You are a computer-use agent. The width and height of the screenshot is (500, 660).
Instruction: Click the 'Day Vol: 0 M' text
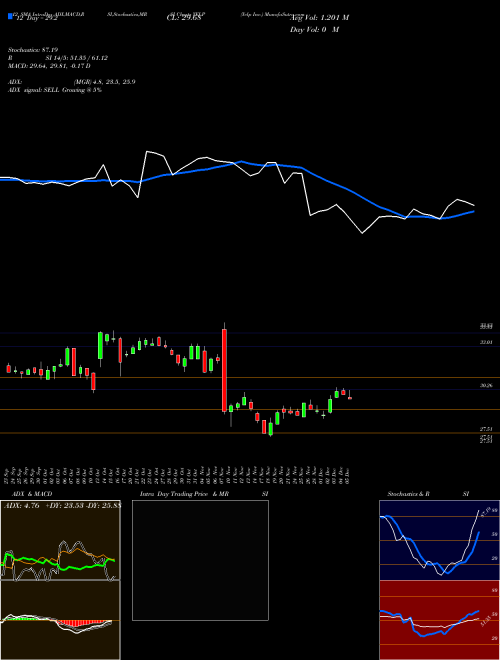[x=314, y=29]
